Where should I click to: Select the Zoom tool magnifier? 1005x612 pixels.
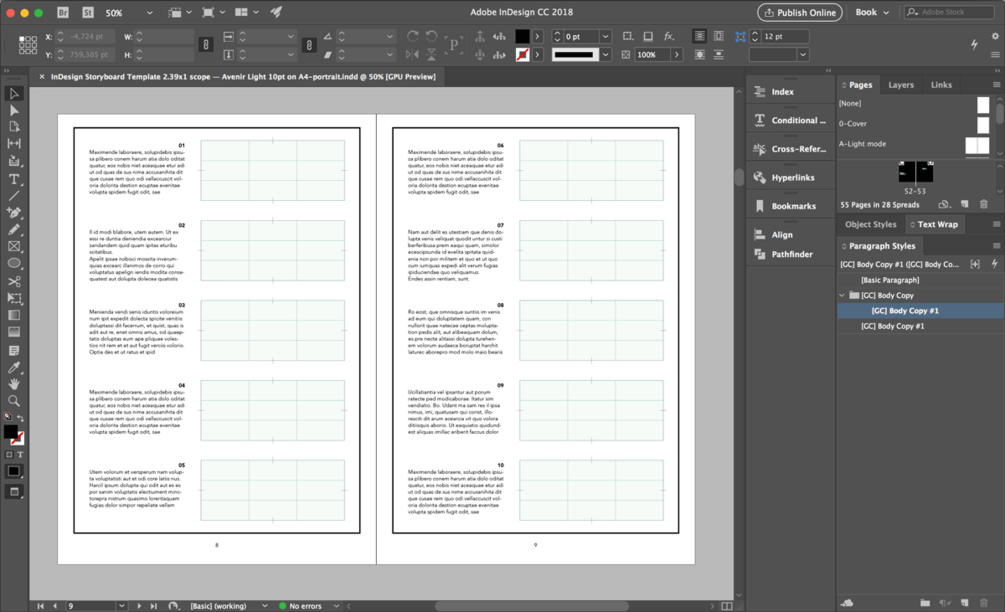13,401
